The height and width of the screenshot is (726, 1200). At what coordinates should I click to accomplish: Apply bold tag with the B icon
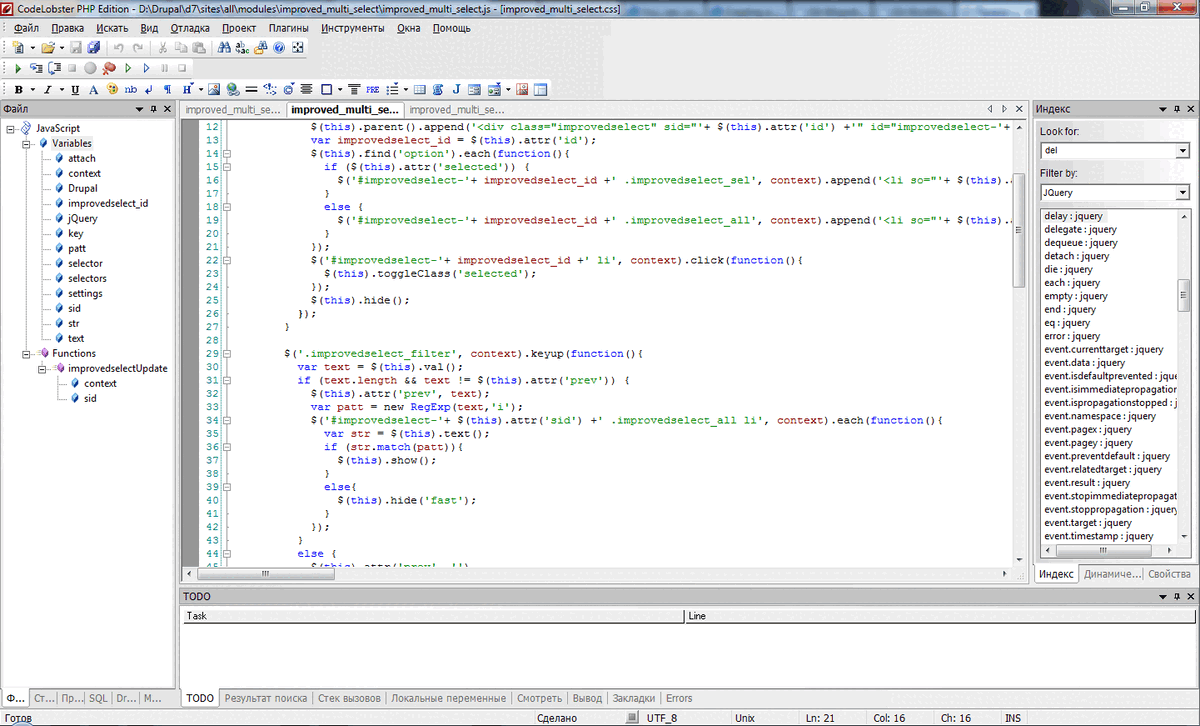[x=18, y=89]
